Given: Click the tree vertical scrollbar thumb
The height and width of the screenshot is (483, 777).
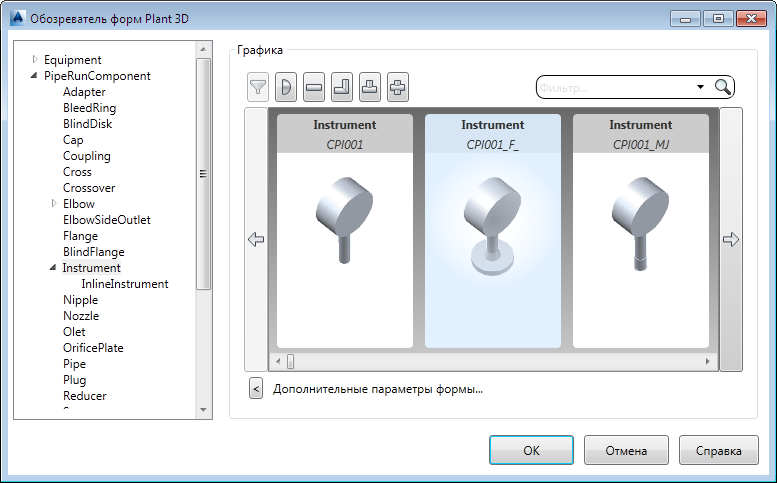Looking at the screenshot, I should (x=203, y=173).
